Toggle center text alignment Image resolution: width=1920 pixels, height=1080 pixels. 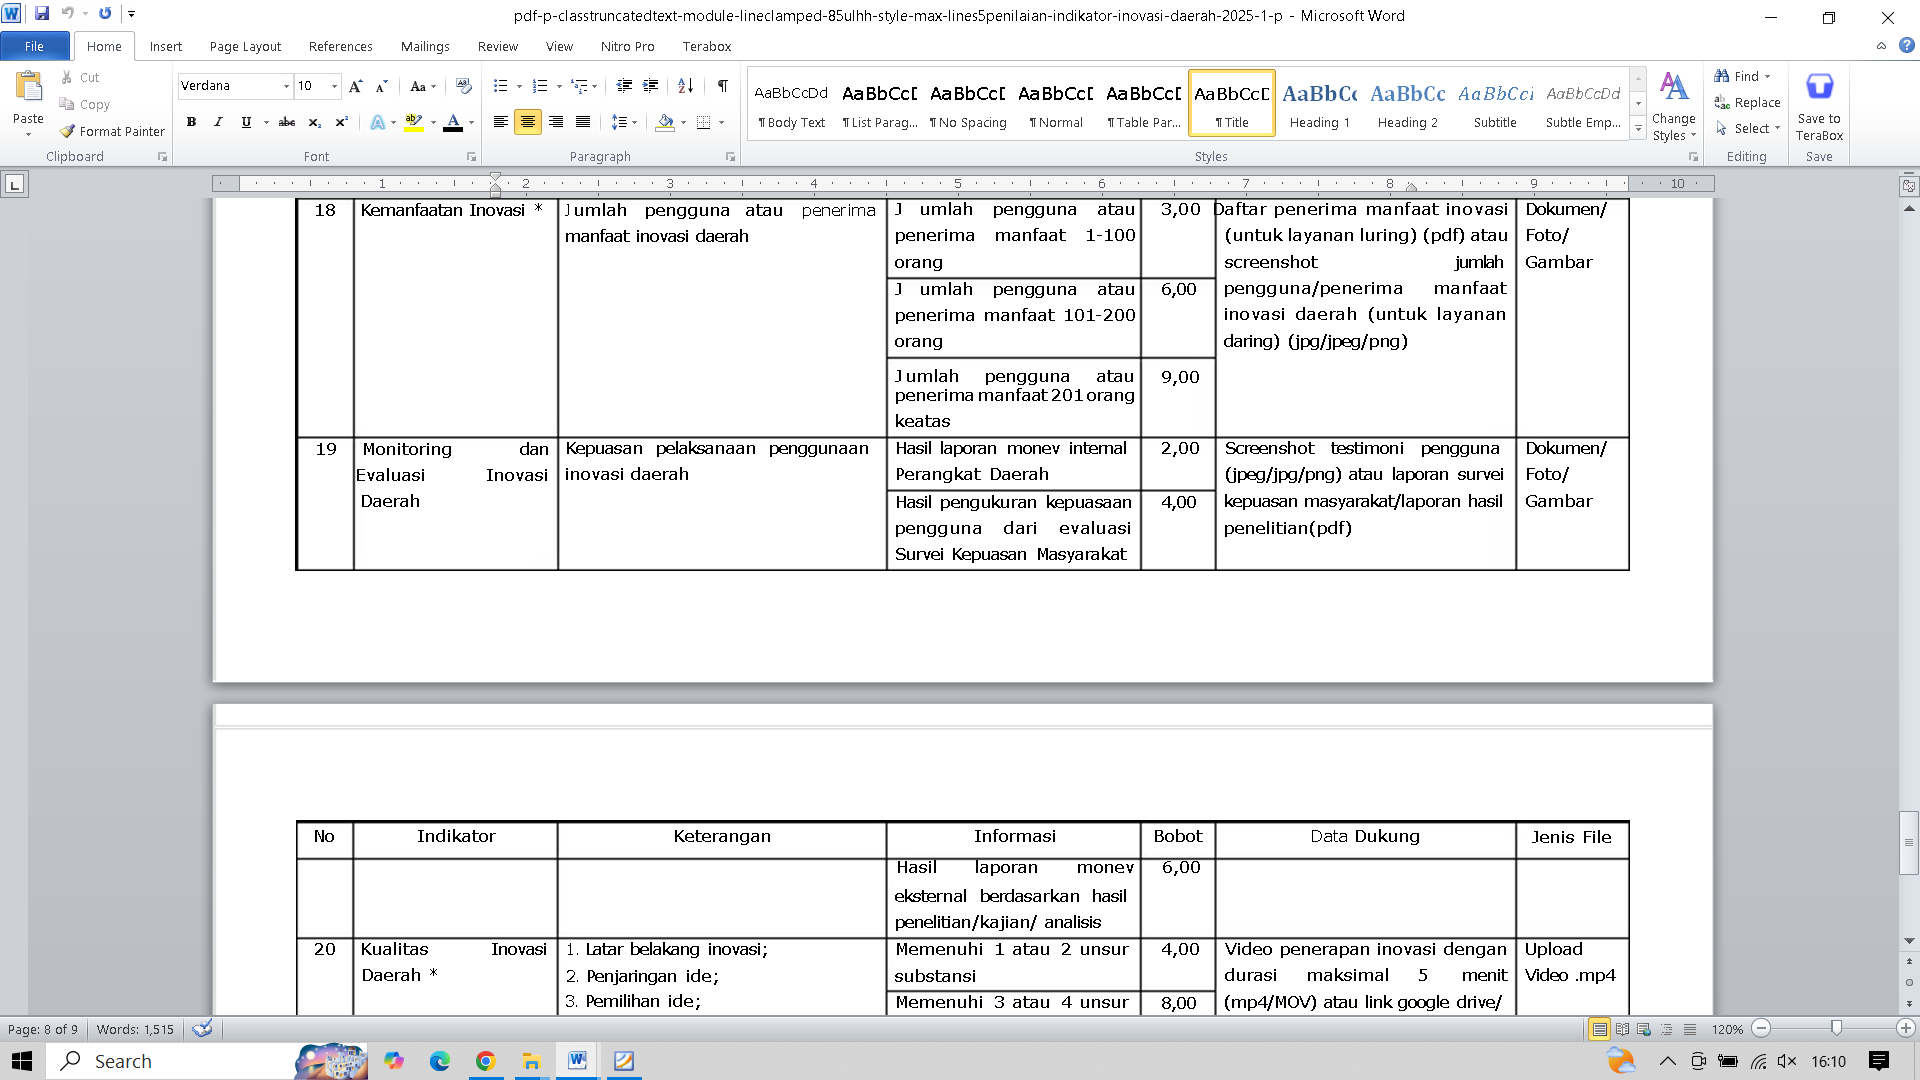click(x=528, y=122)
